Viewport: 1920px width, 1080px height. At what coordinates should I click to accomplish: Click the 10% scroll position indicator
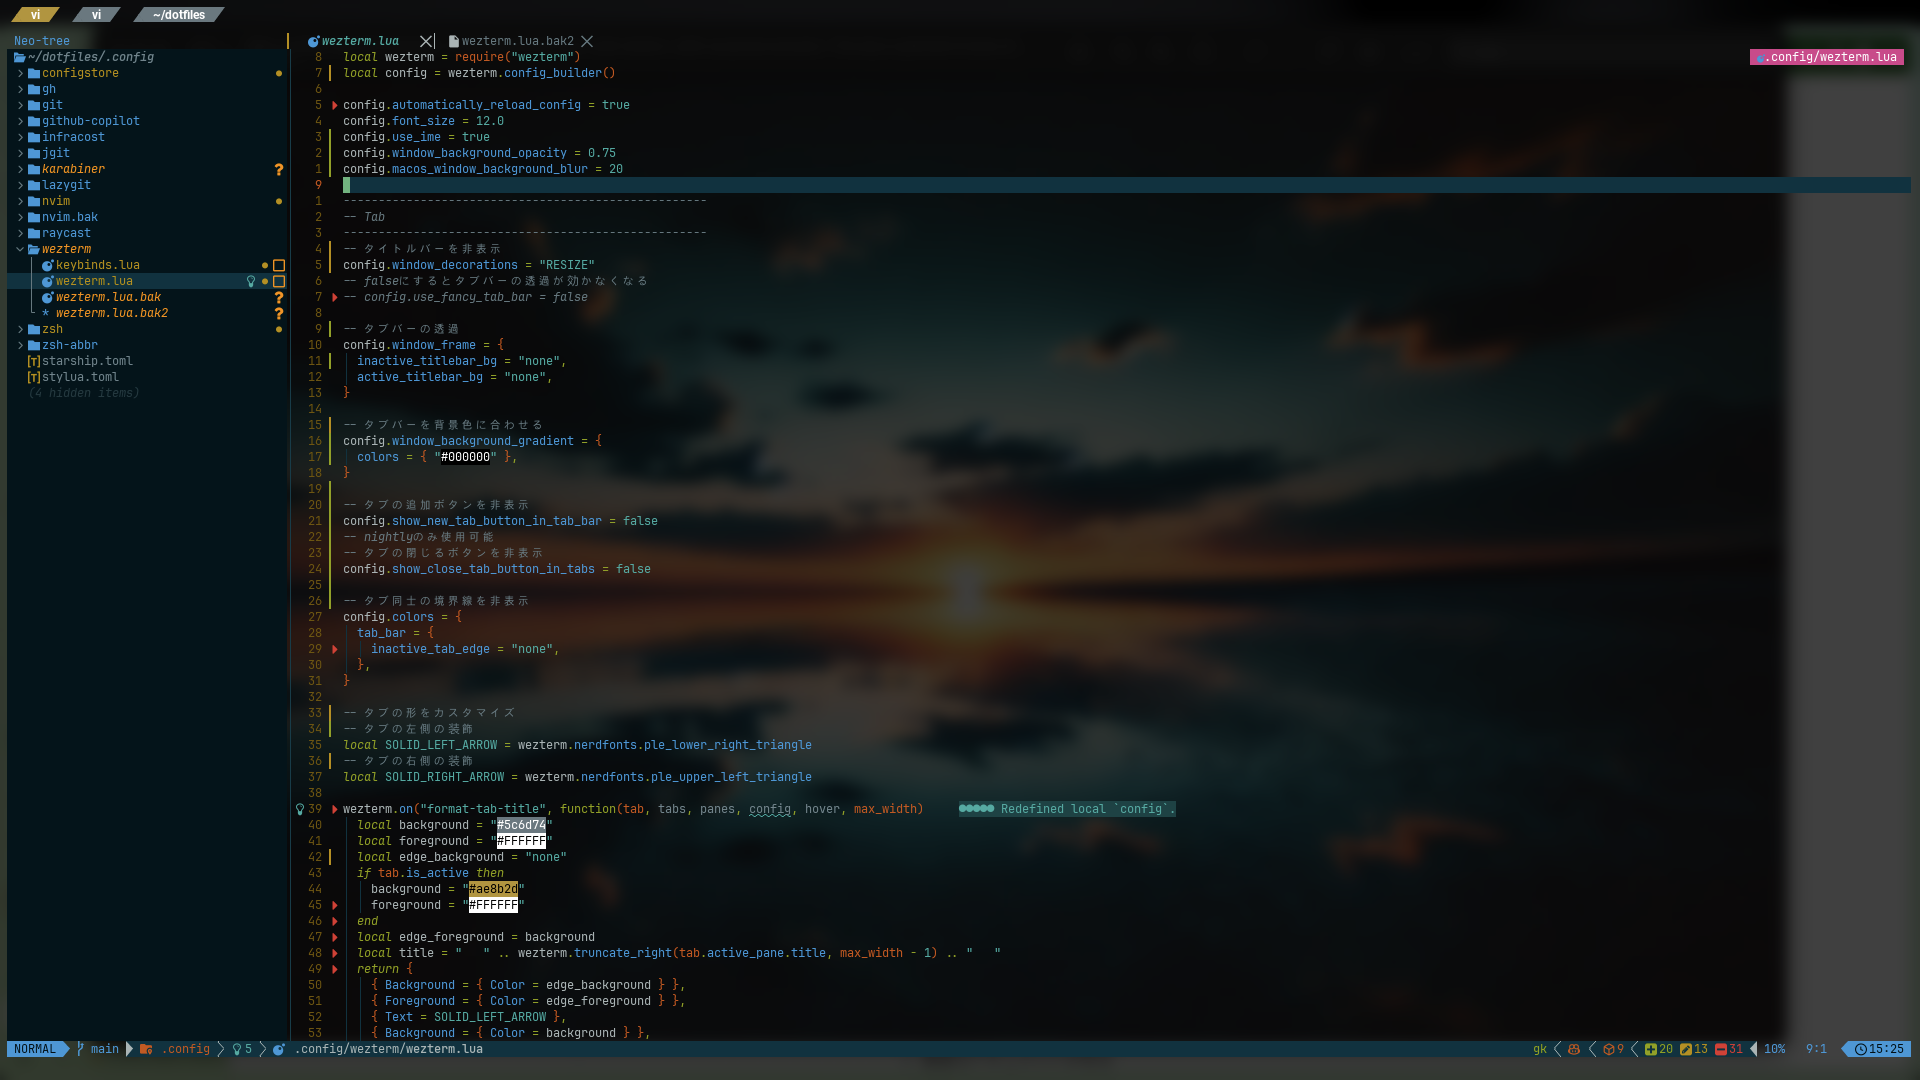click(x=1774, y=1049)
